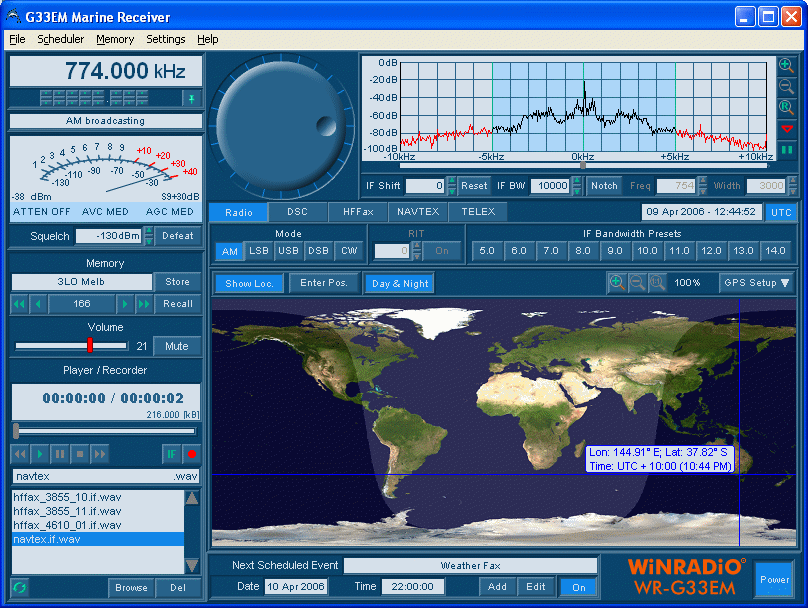This screenshot has height=608, width=808.
Task: Start recording with the red record icon
Action: coord(195,453)
